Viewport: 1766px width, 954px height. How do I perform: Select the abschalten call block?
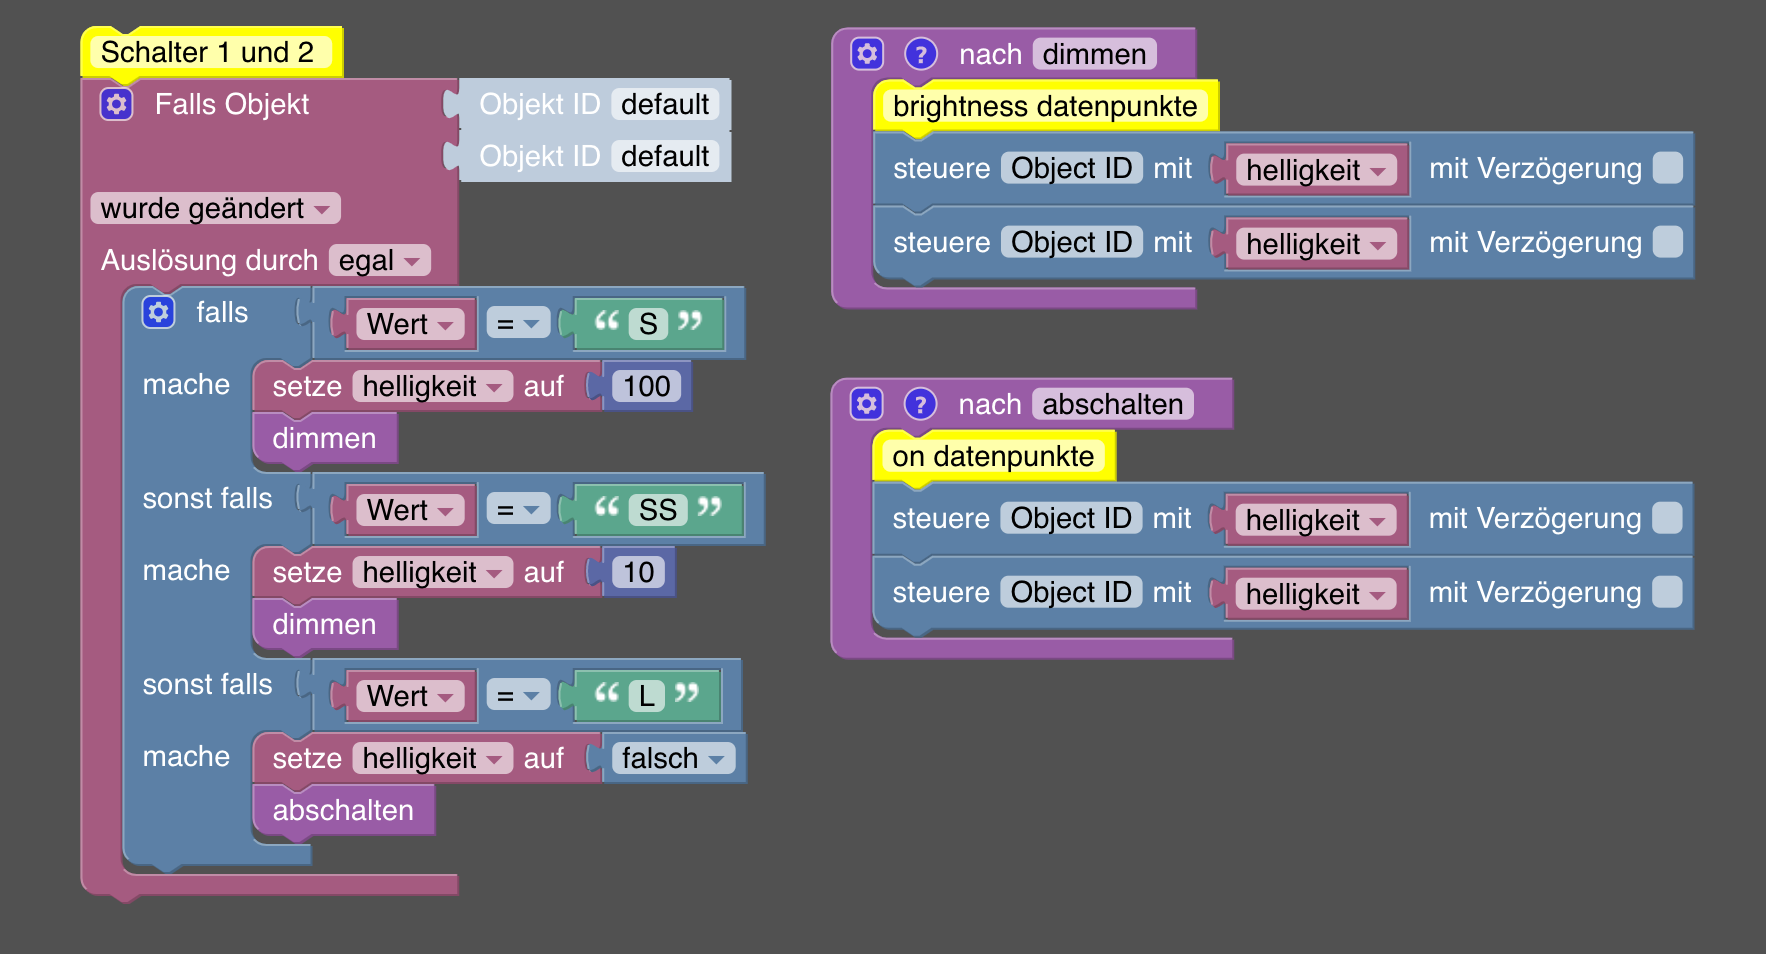(343, 810)
